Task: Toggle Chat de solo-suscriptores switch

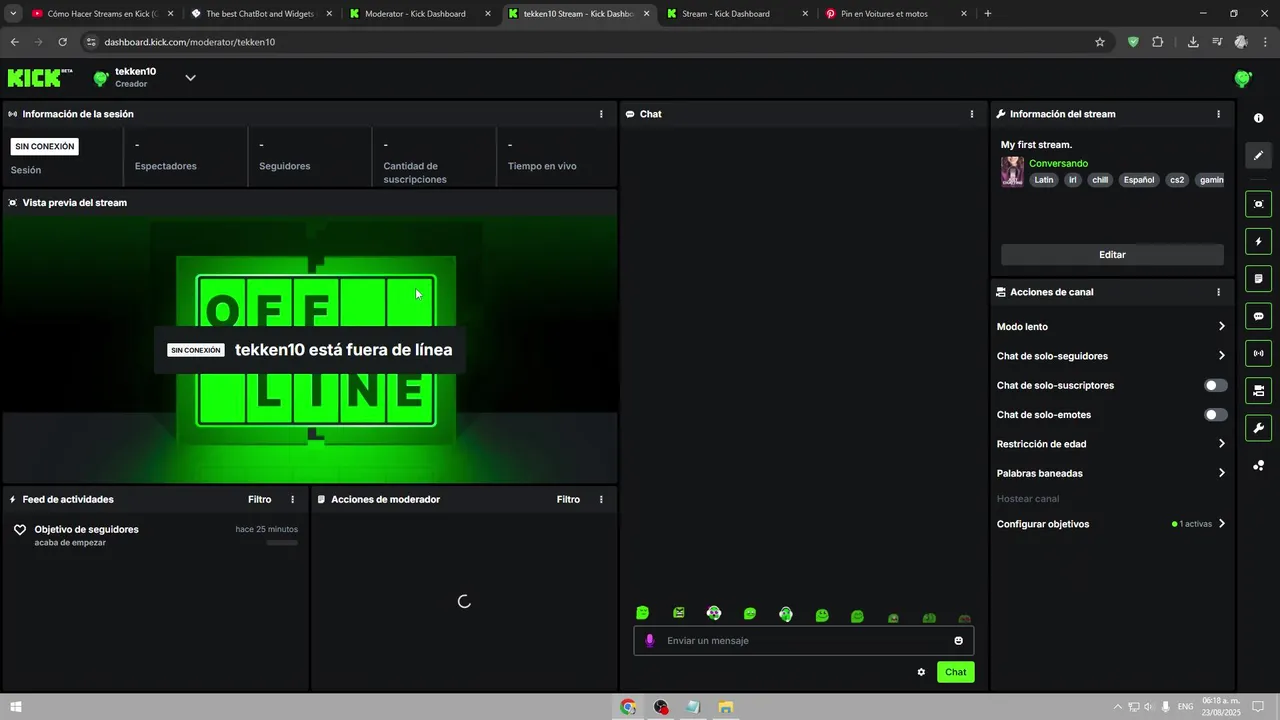Action: pos(1215,385)
